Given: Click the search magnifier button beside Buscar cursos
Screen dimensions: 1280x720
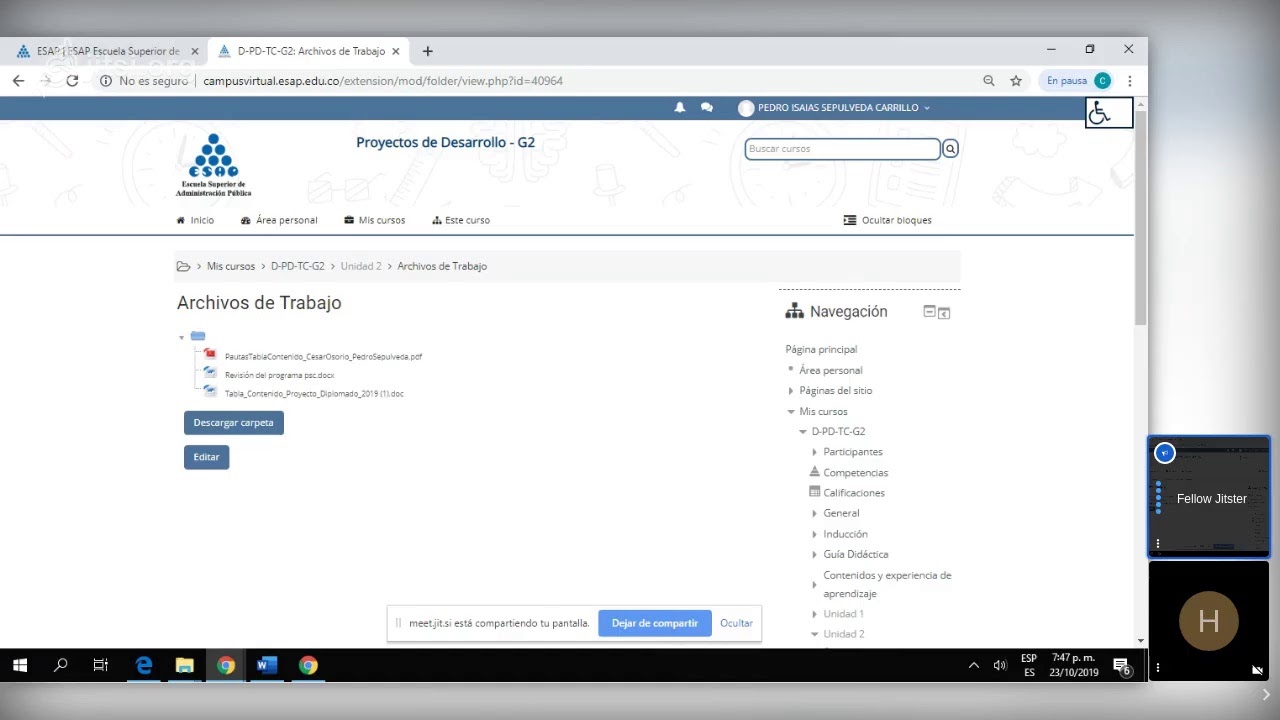Looking at the screenshot, I should tap(950, 149).
